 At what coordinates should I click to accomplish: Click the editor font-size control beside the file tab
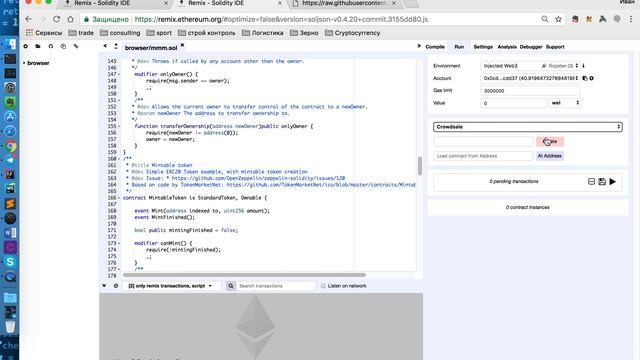tap(116, 46)
